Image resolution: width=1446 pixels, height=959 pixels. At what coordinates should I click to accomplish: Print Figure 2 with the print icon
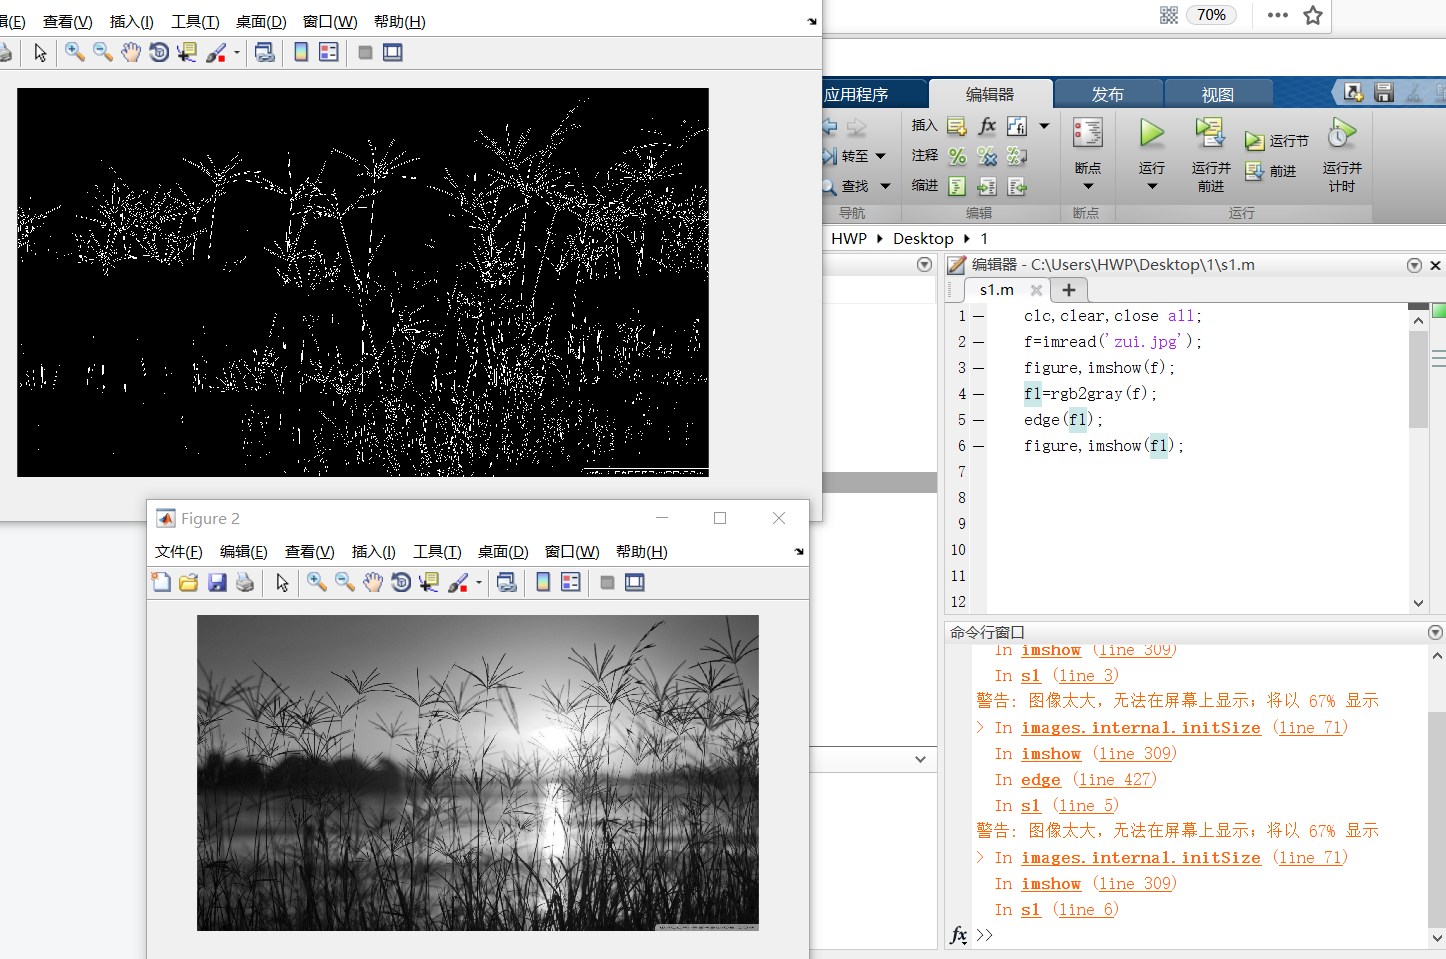tap(245, 582)
